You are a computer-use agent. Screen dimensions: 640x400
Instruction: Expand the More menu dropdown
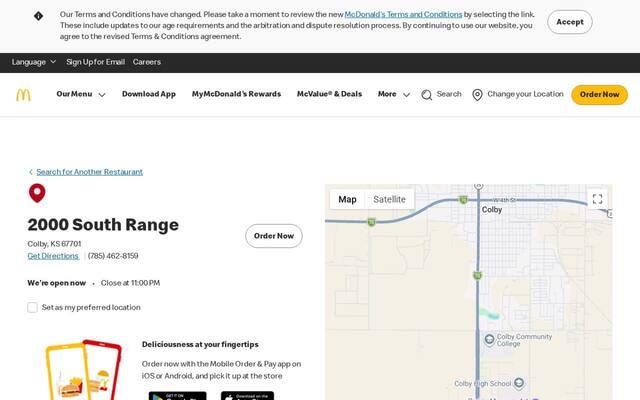(x=394, y=94)
